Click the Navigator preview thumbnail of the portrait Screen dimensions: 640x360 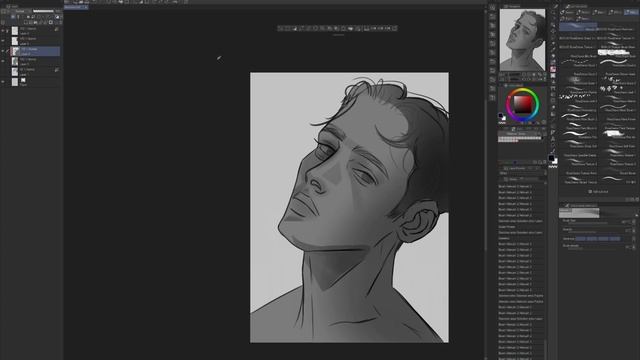point(522,40)
